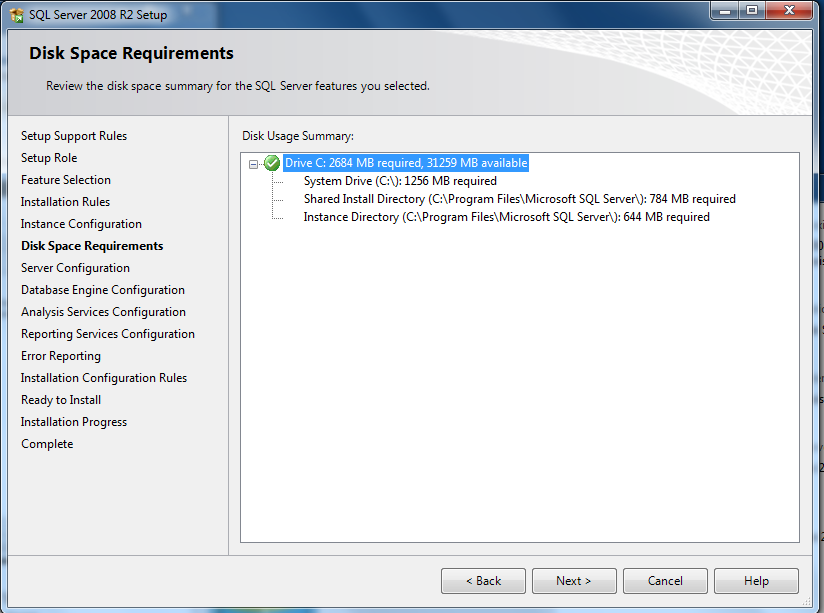Proceed with the Next > button
This screenshot has width=824, height=613.
[x=574, y=581]
